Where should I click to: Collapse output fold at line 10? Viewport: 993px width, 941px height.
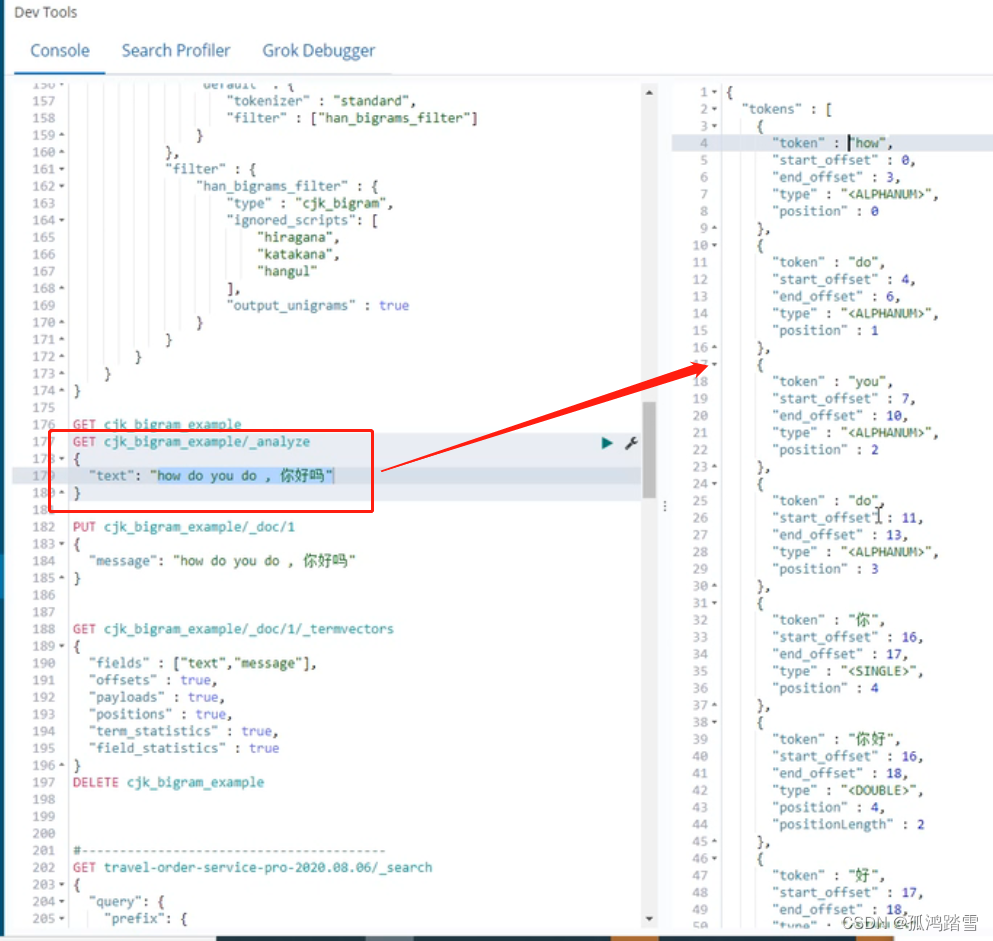[714, 245]
